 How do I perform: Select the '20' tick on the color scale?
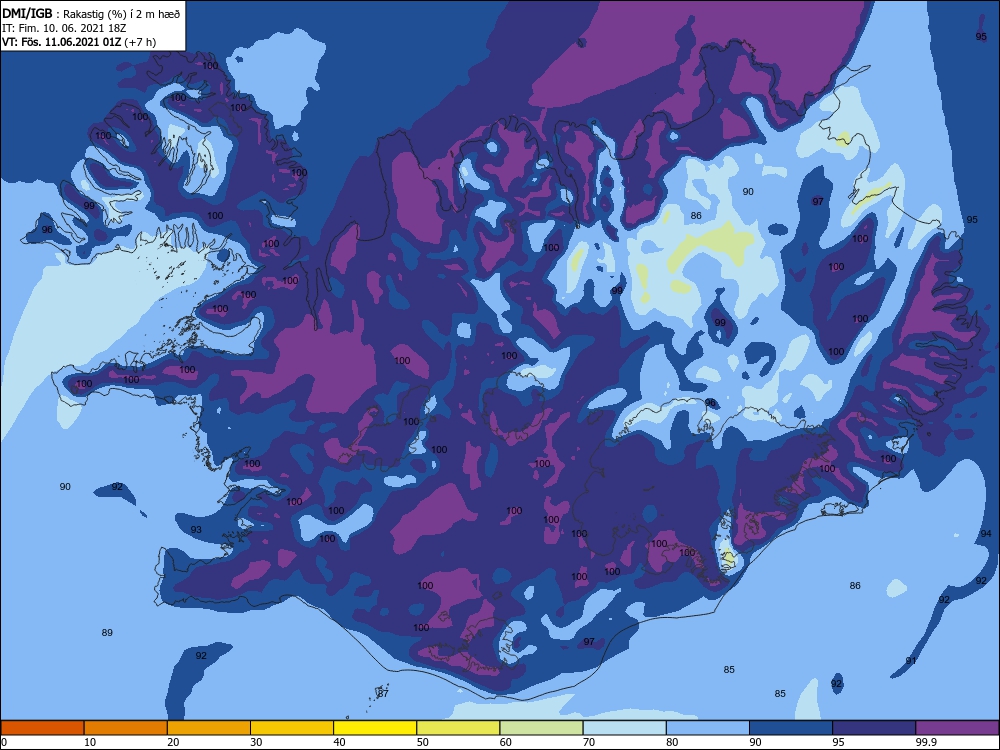[173, 742]
